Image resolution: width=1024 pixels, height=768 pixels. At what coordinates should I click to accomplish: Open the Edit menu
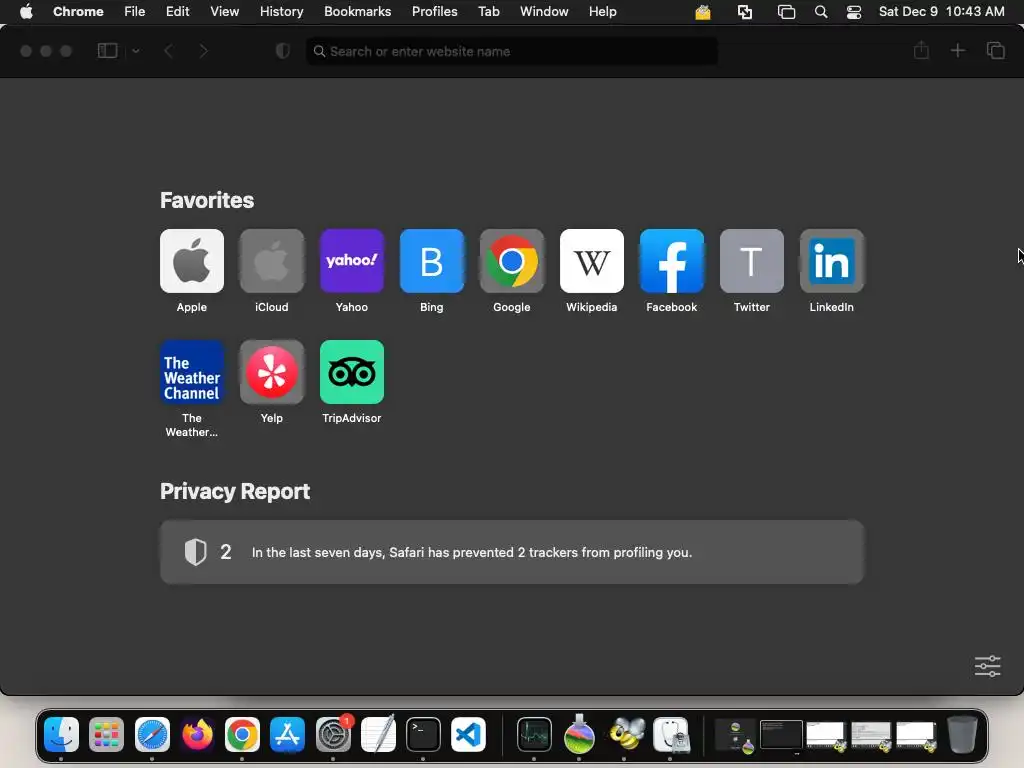click(178, 12)
